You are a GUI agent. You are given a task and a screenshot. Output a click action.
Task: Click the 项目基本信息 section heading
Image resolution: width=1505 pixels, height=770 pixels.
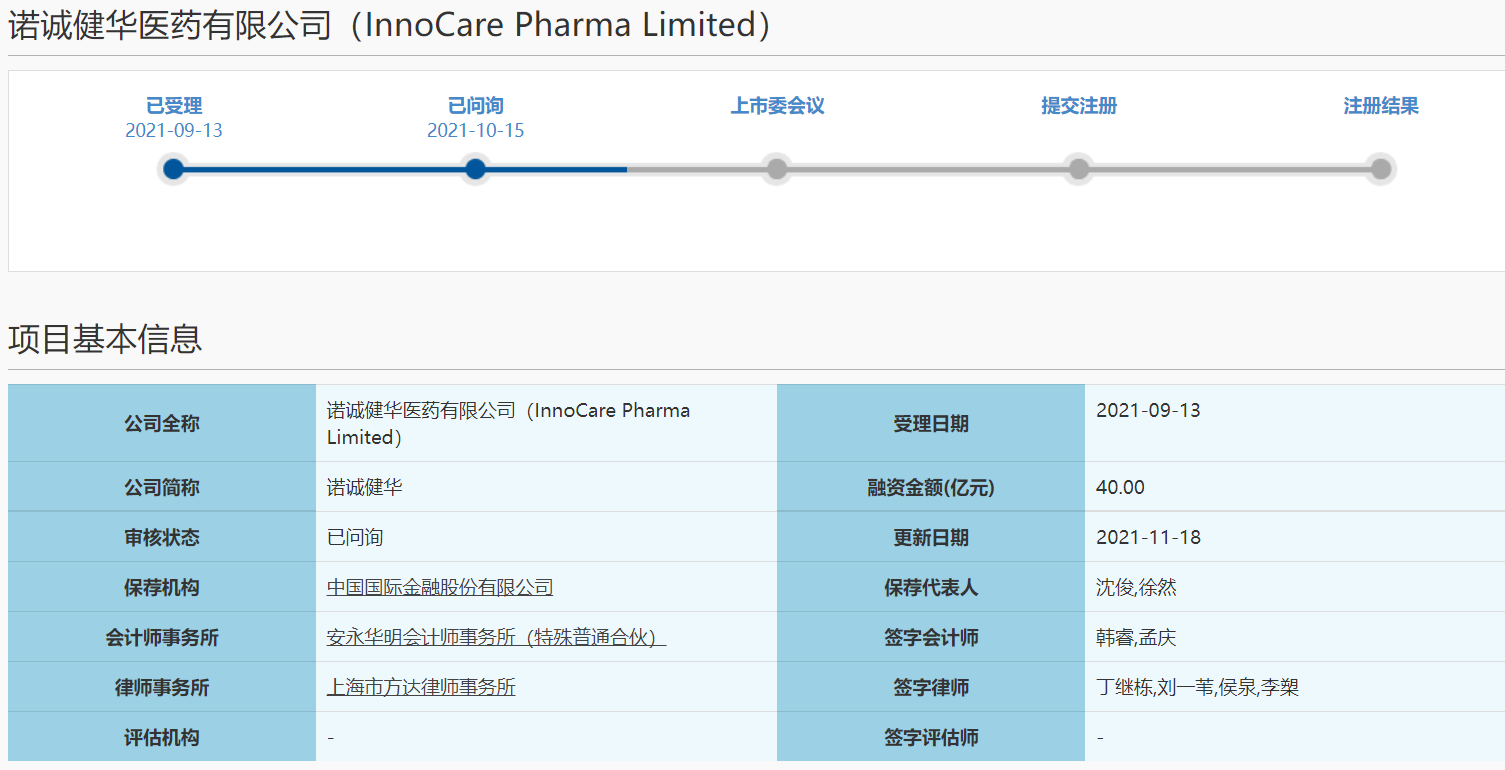[105, 339]
